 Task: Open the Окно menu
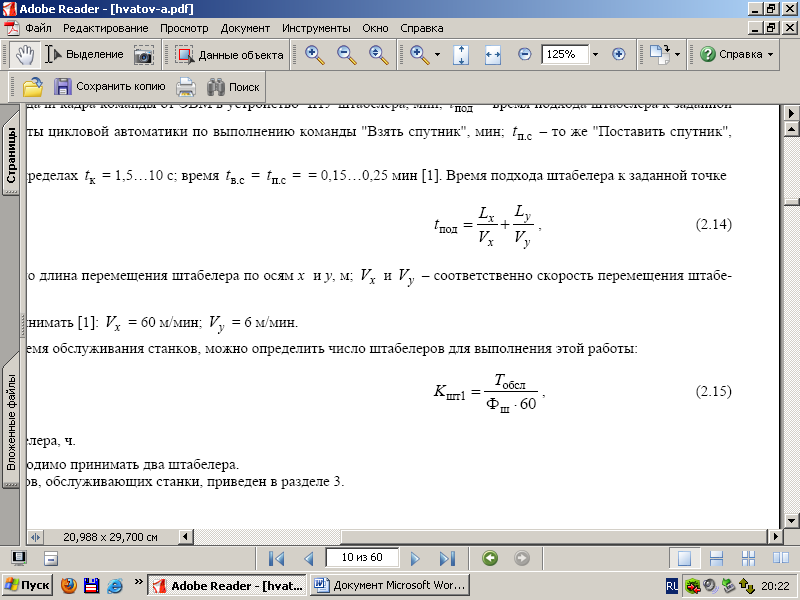(x=375, y=29)
